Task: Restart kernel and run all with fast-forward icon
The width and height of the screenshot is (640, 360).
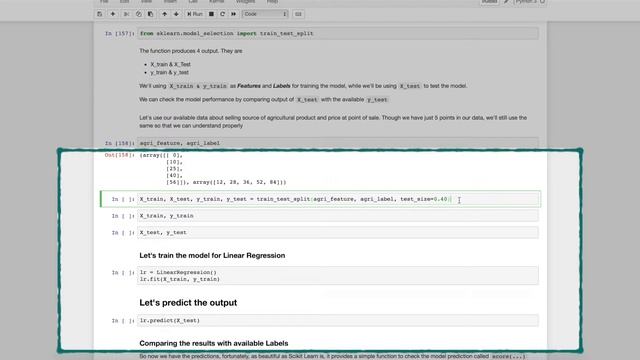Action: [233, 14]
